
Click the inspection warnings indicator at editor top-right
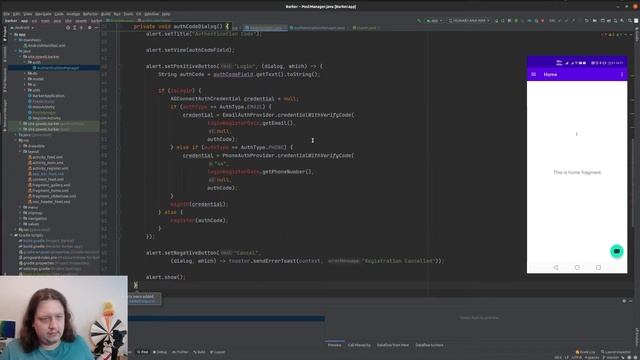tap(611, 35)
